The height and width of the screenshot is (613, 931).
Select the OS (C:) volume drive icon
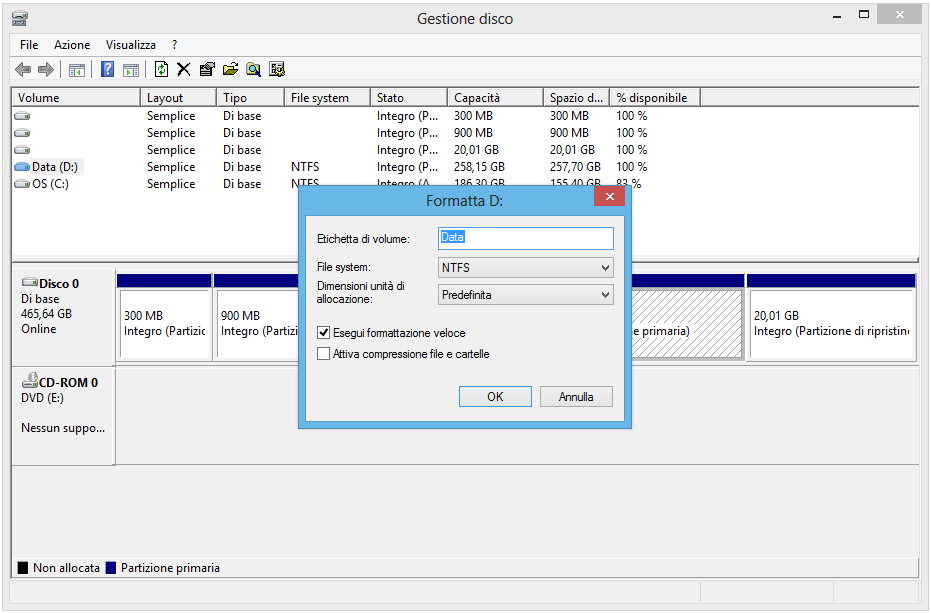point(22,183)
